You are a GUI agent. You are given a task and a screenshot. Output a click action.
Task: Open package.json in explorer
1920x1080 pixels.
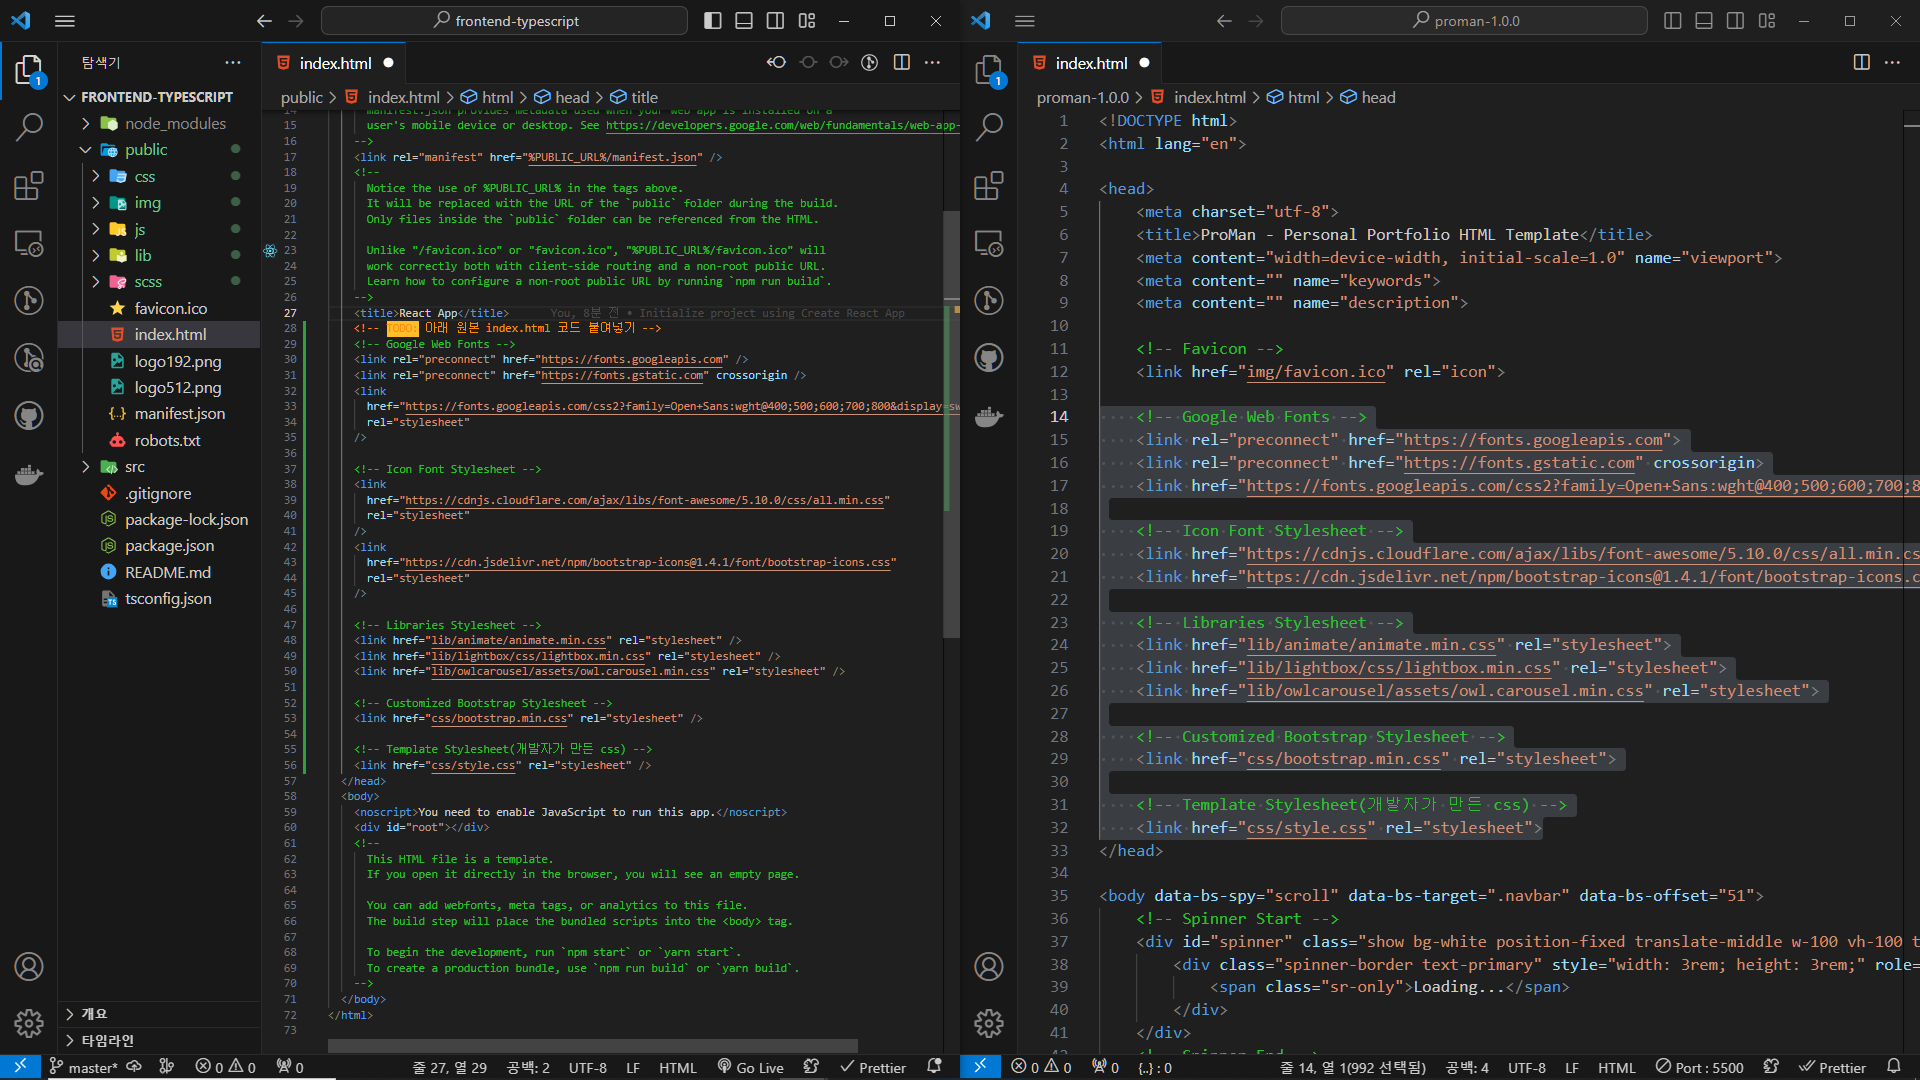[169, 546]
